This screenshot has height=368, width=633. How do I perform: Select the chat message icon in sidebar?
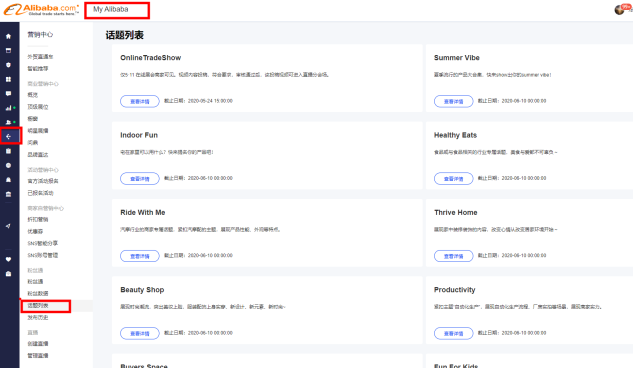(8, 94)
